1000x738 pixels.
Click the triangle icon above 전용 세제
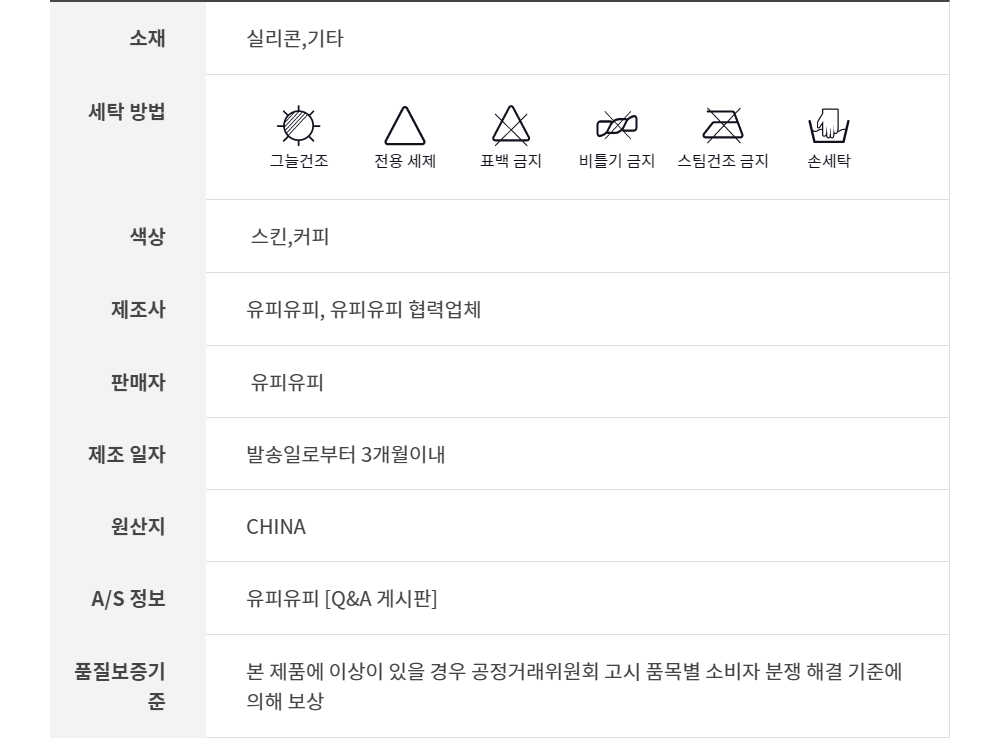(x=405, y=127)
